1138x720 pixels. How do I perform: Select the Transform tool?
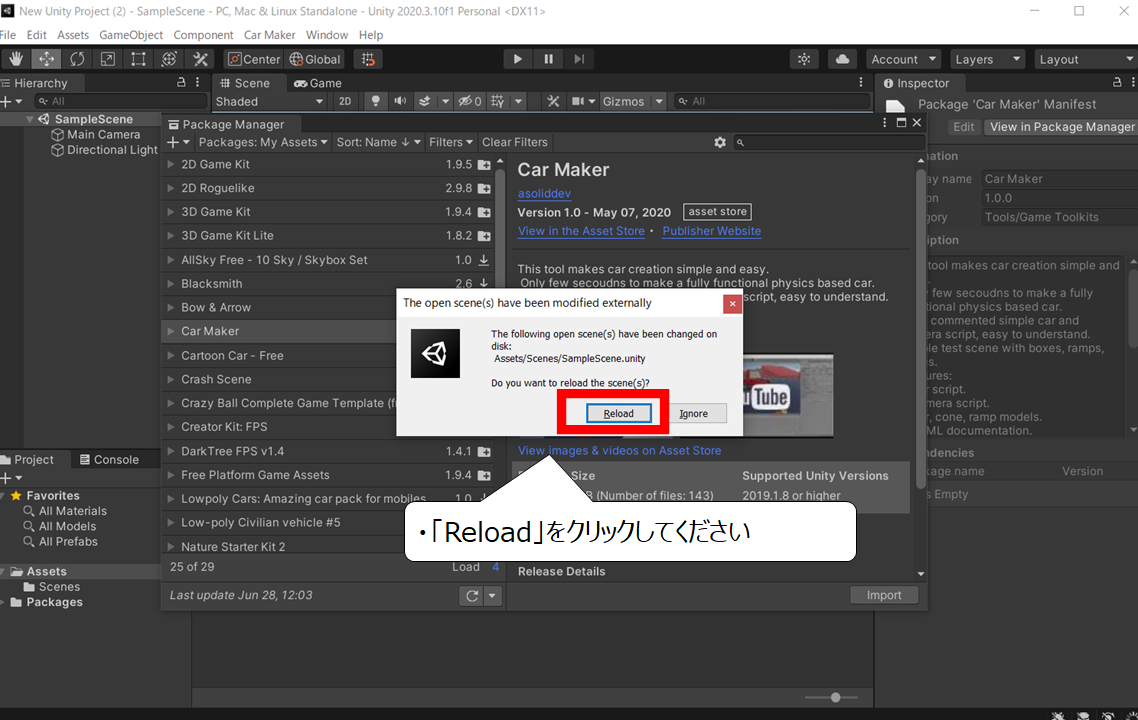[169, 60]
